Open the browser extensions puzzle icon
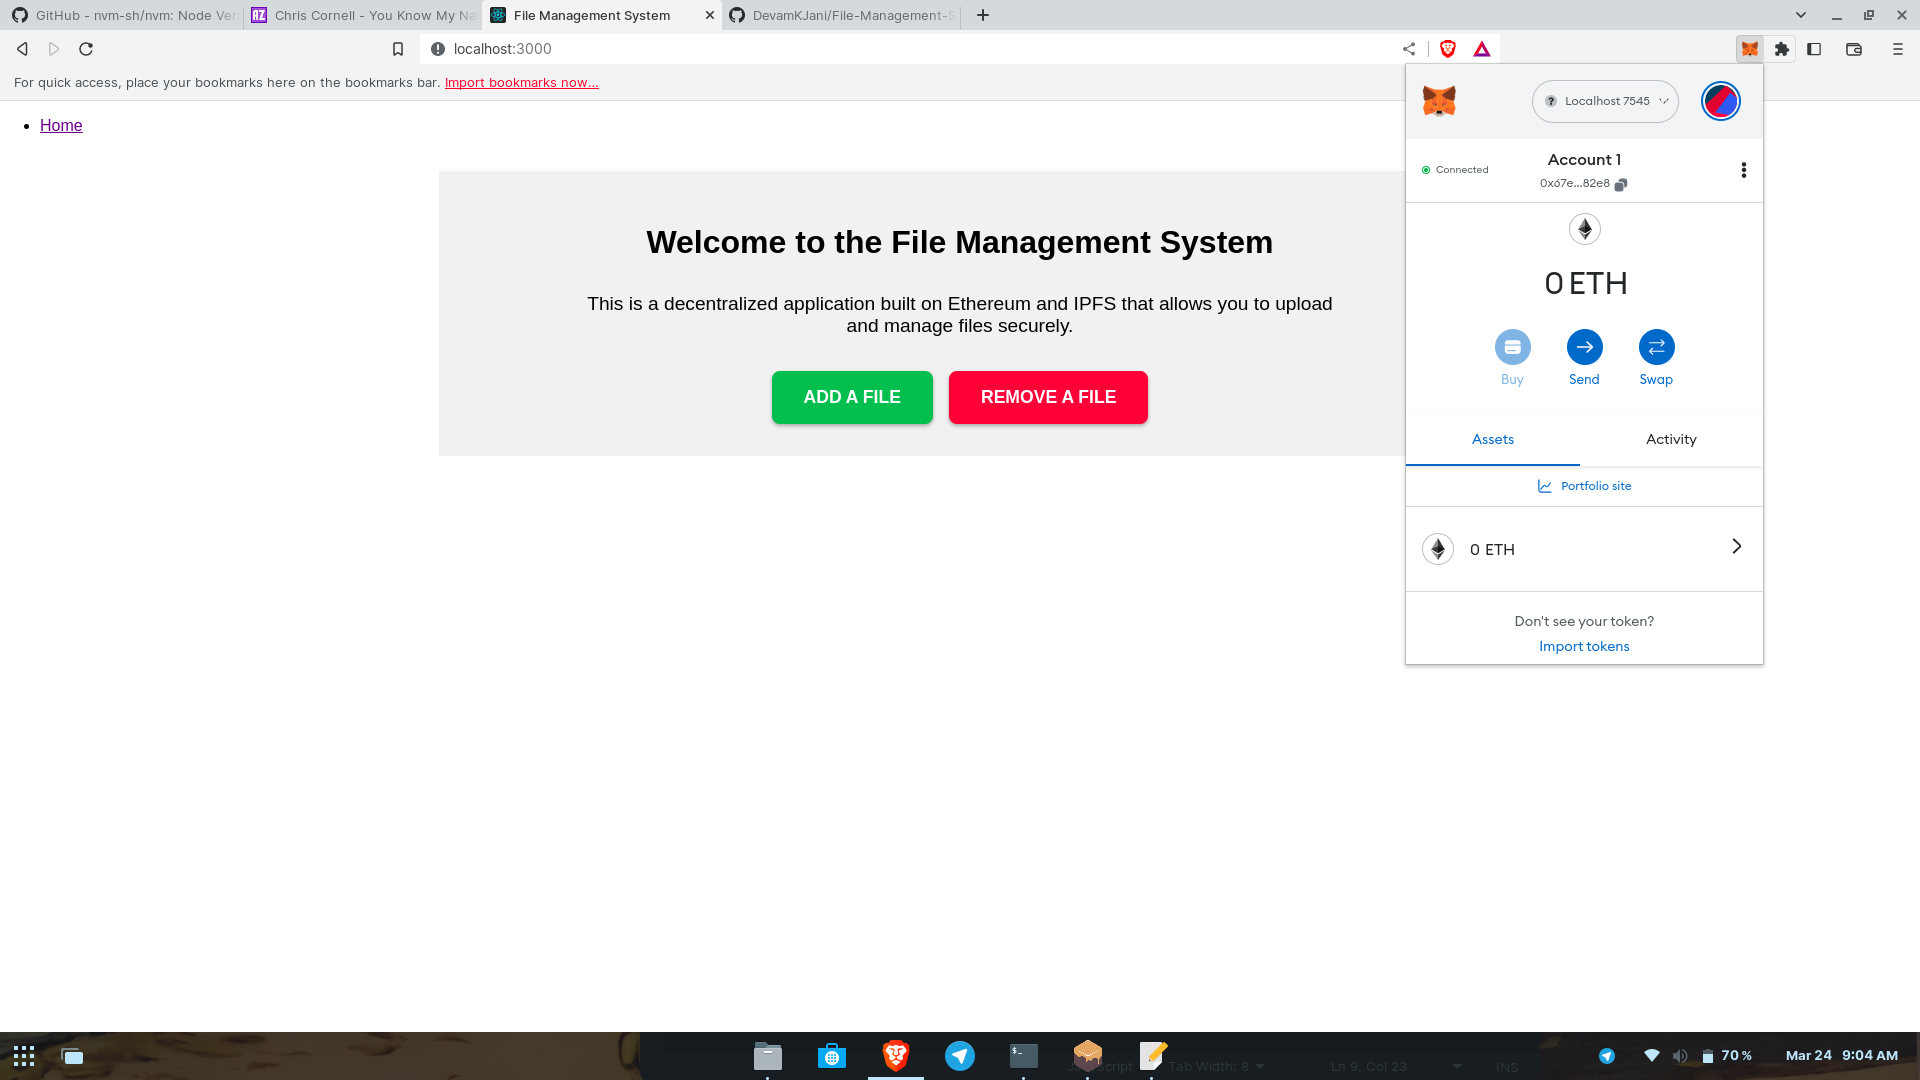The image size is (1920, 1080). coord(1781,48)
